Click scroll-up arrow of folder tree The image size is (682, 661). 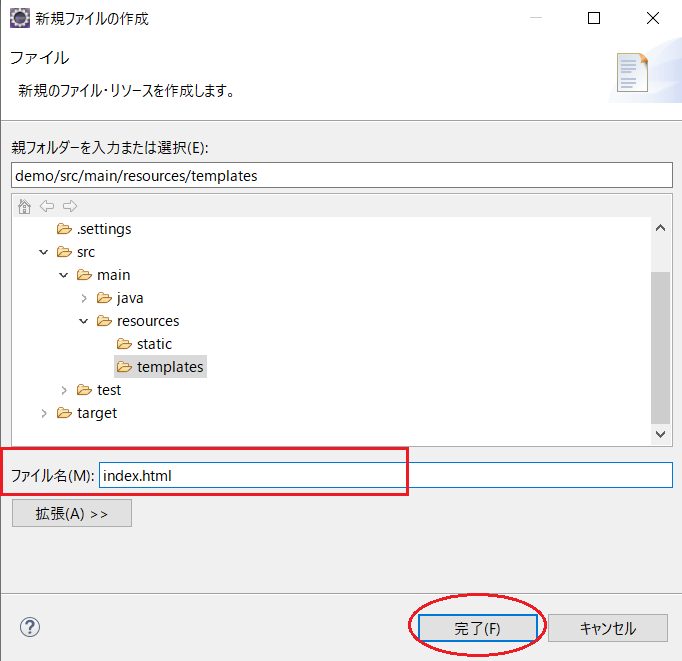click(x=660, y=228)
